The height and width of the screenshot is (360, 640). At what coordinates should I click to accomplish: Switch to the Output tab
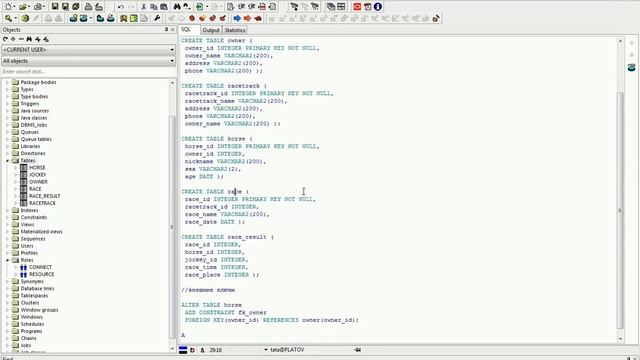211,30
